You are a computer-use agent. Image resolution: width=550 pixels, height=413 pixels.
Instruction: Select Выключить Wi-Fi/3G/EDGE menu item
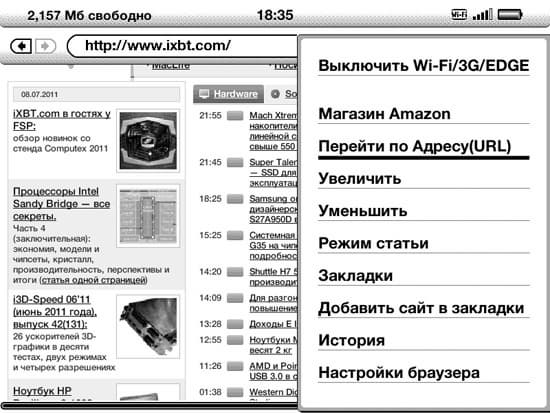click(x=424, y=66)
